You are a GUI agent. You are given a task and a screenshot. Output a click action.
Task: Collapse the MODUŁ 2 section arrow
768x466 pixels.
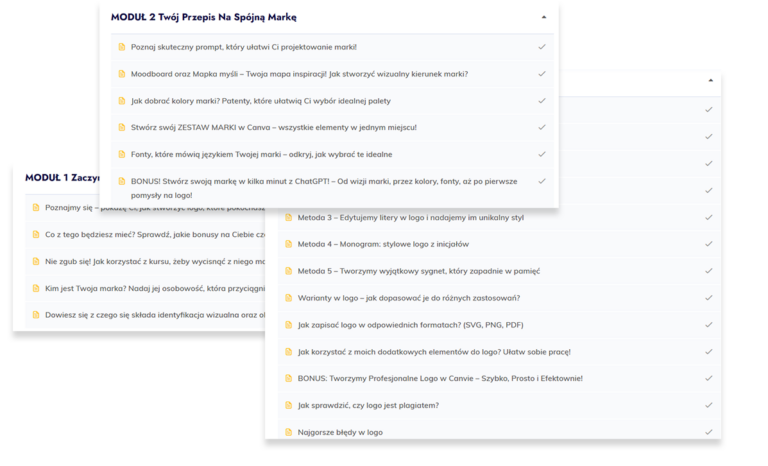pyautogui.click(x=543, y=17)
